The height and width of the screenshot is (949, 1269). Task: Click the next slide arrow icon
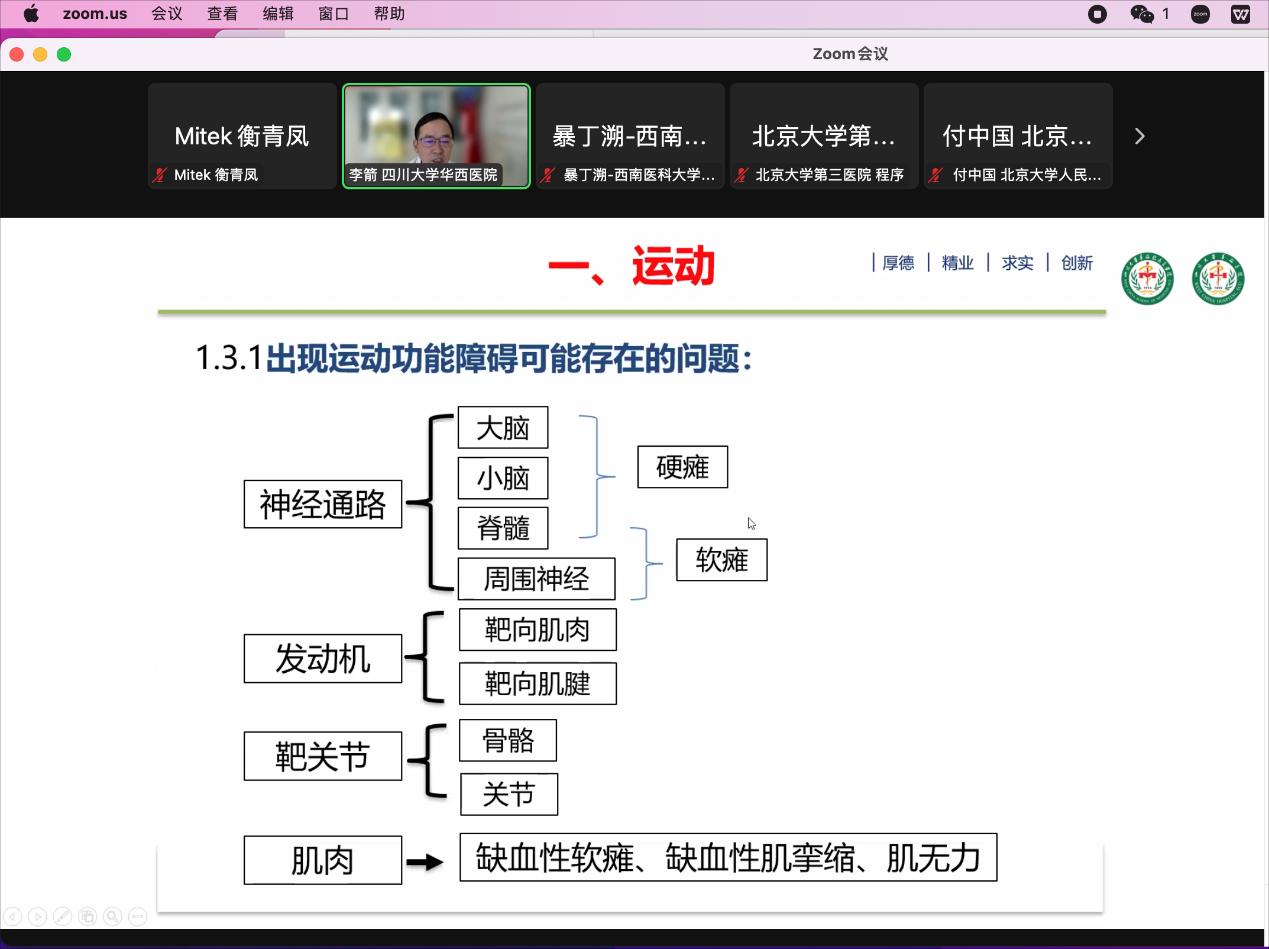[x=37, y=916]
